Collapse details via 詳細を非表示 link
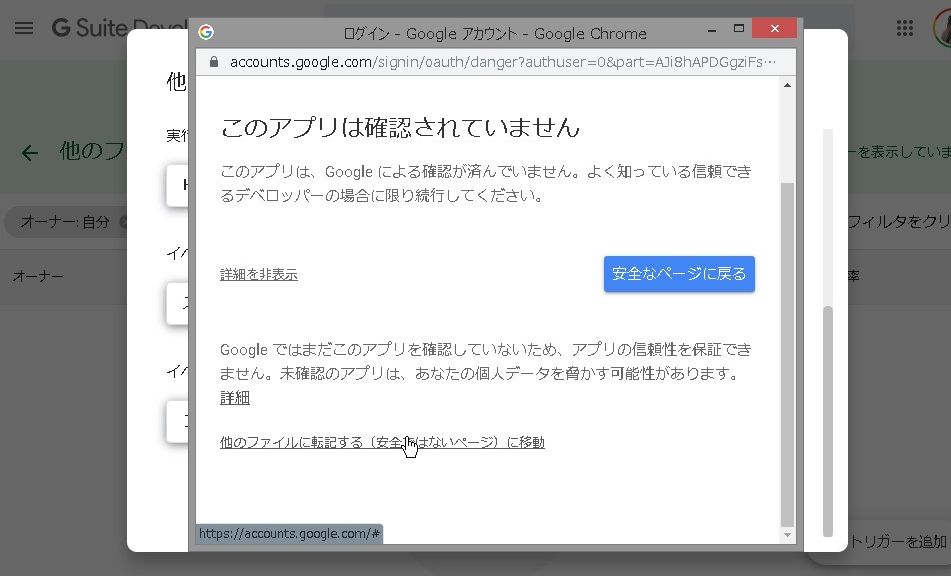The height and width of the screenshot is (576, 951). coord(258,275)
